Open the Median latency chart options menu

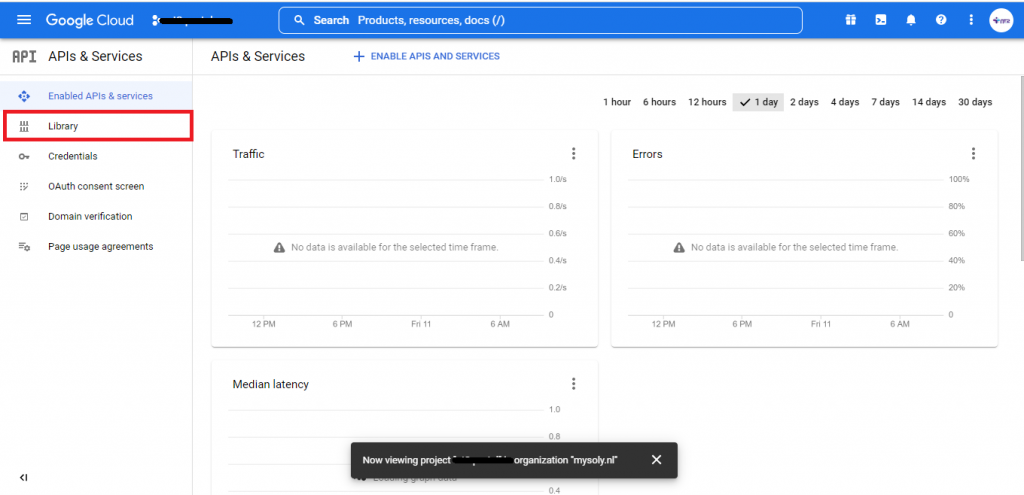click(x=573, y=384)
